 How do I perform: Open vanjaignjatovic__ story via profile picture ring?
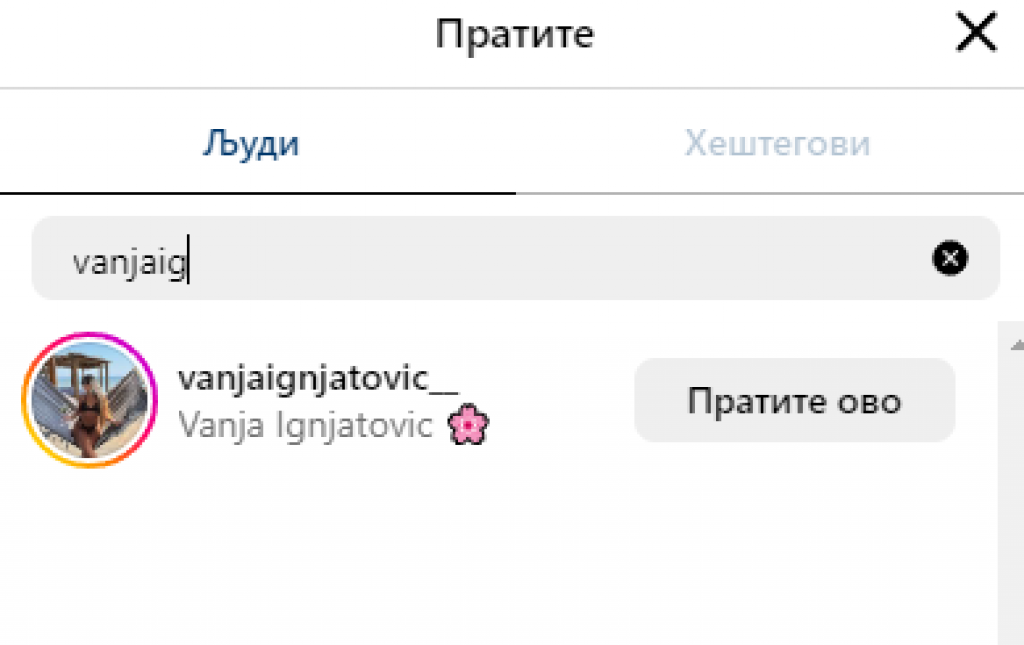click(89, 400)
